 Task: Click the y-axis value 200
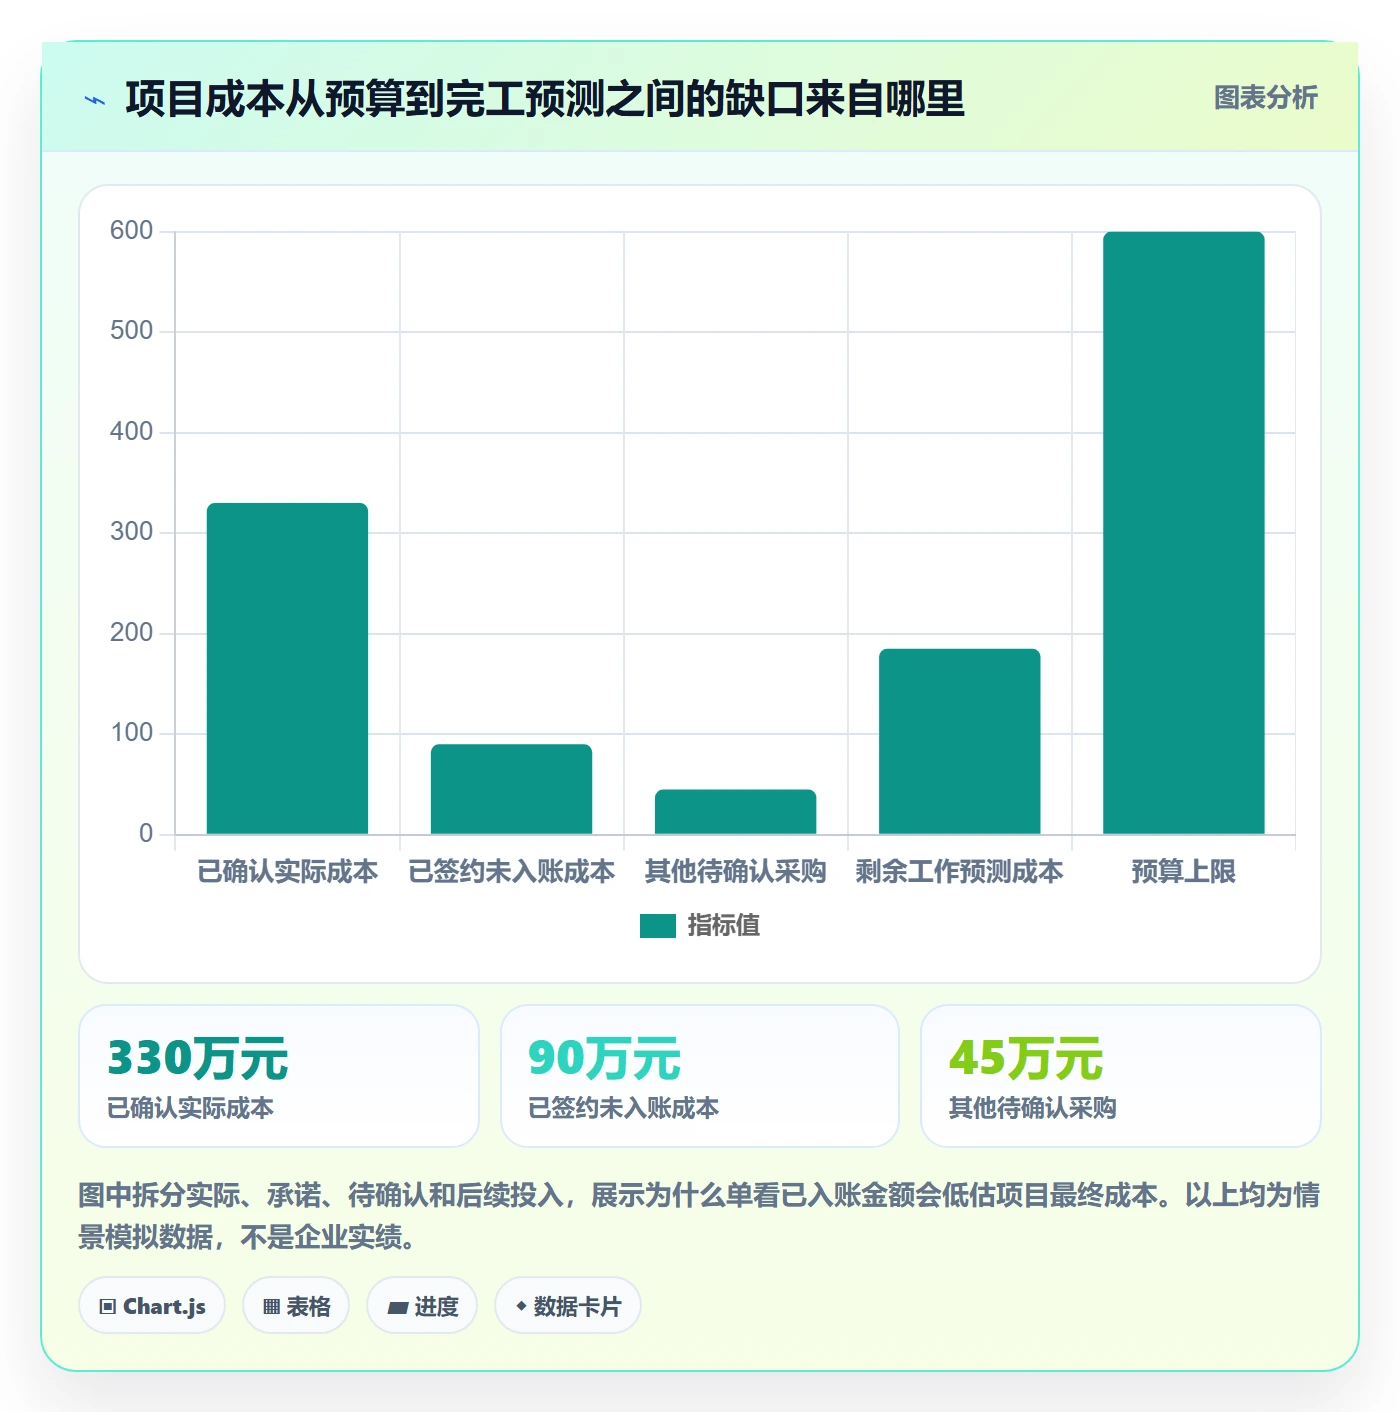pos(131,633)
